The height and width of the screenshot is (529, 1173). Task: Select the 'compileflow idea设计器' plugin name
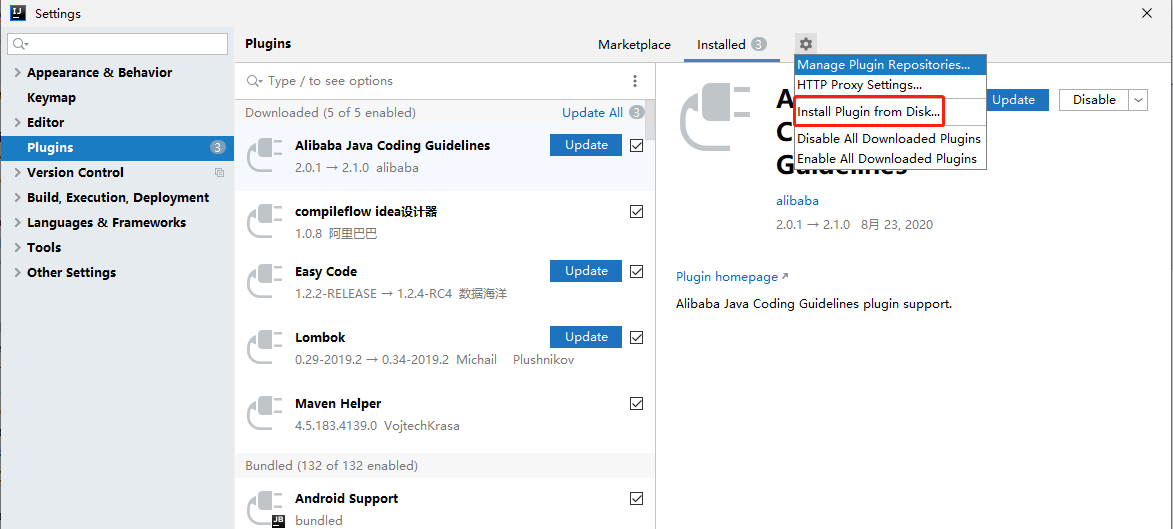pos(366,212)
